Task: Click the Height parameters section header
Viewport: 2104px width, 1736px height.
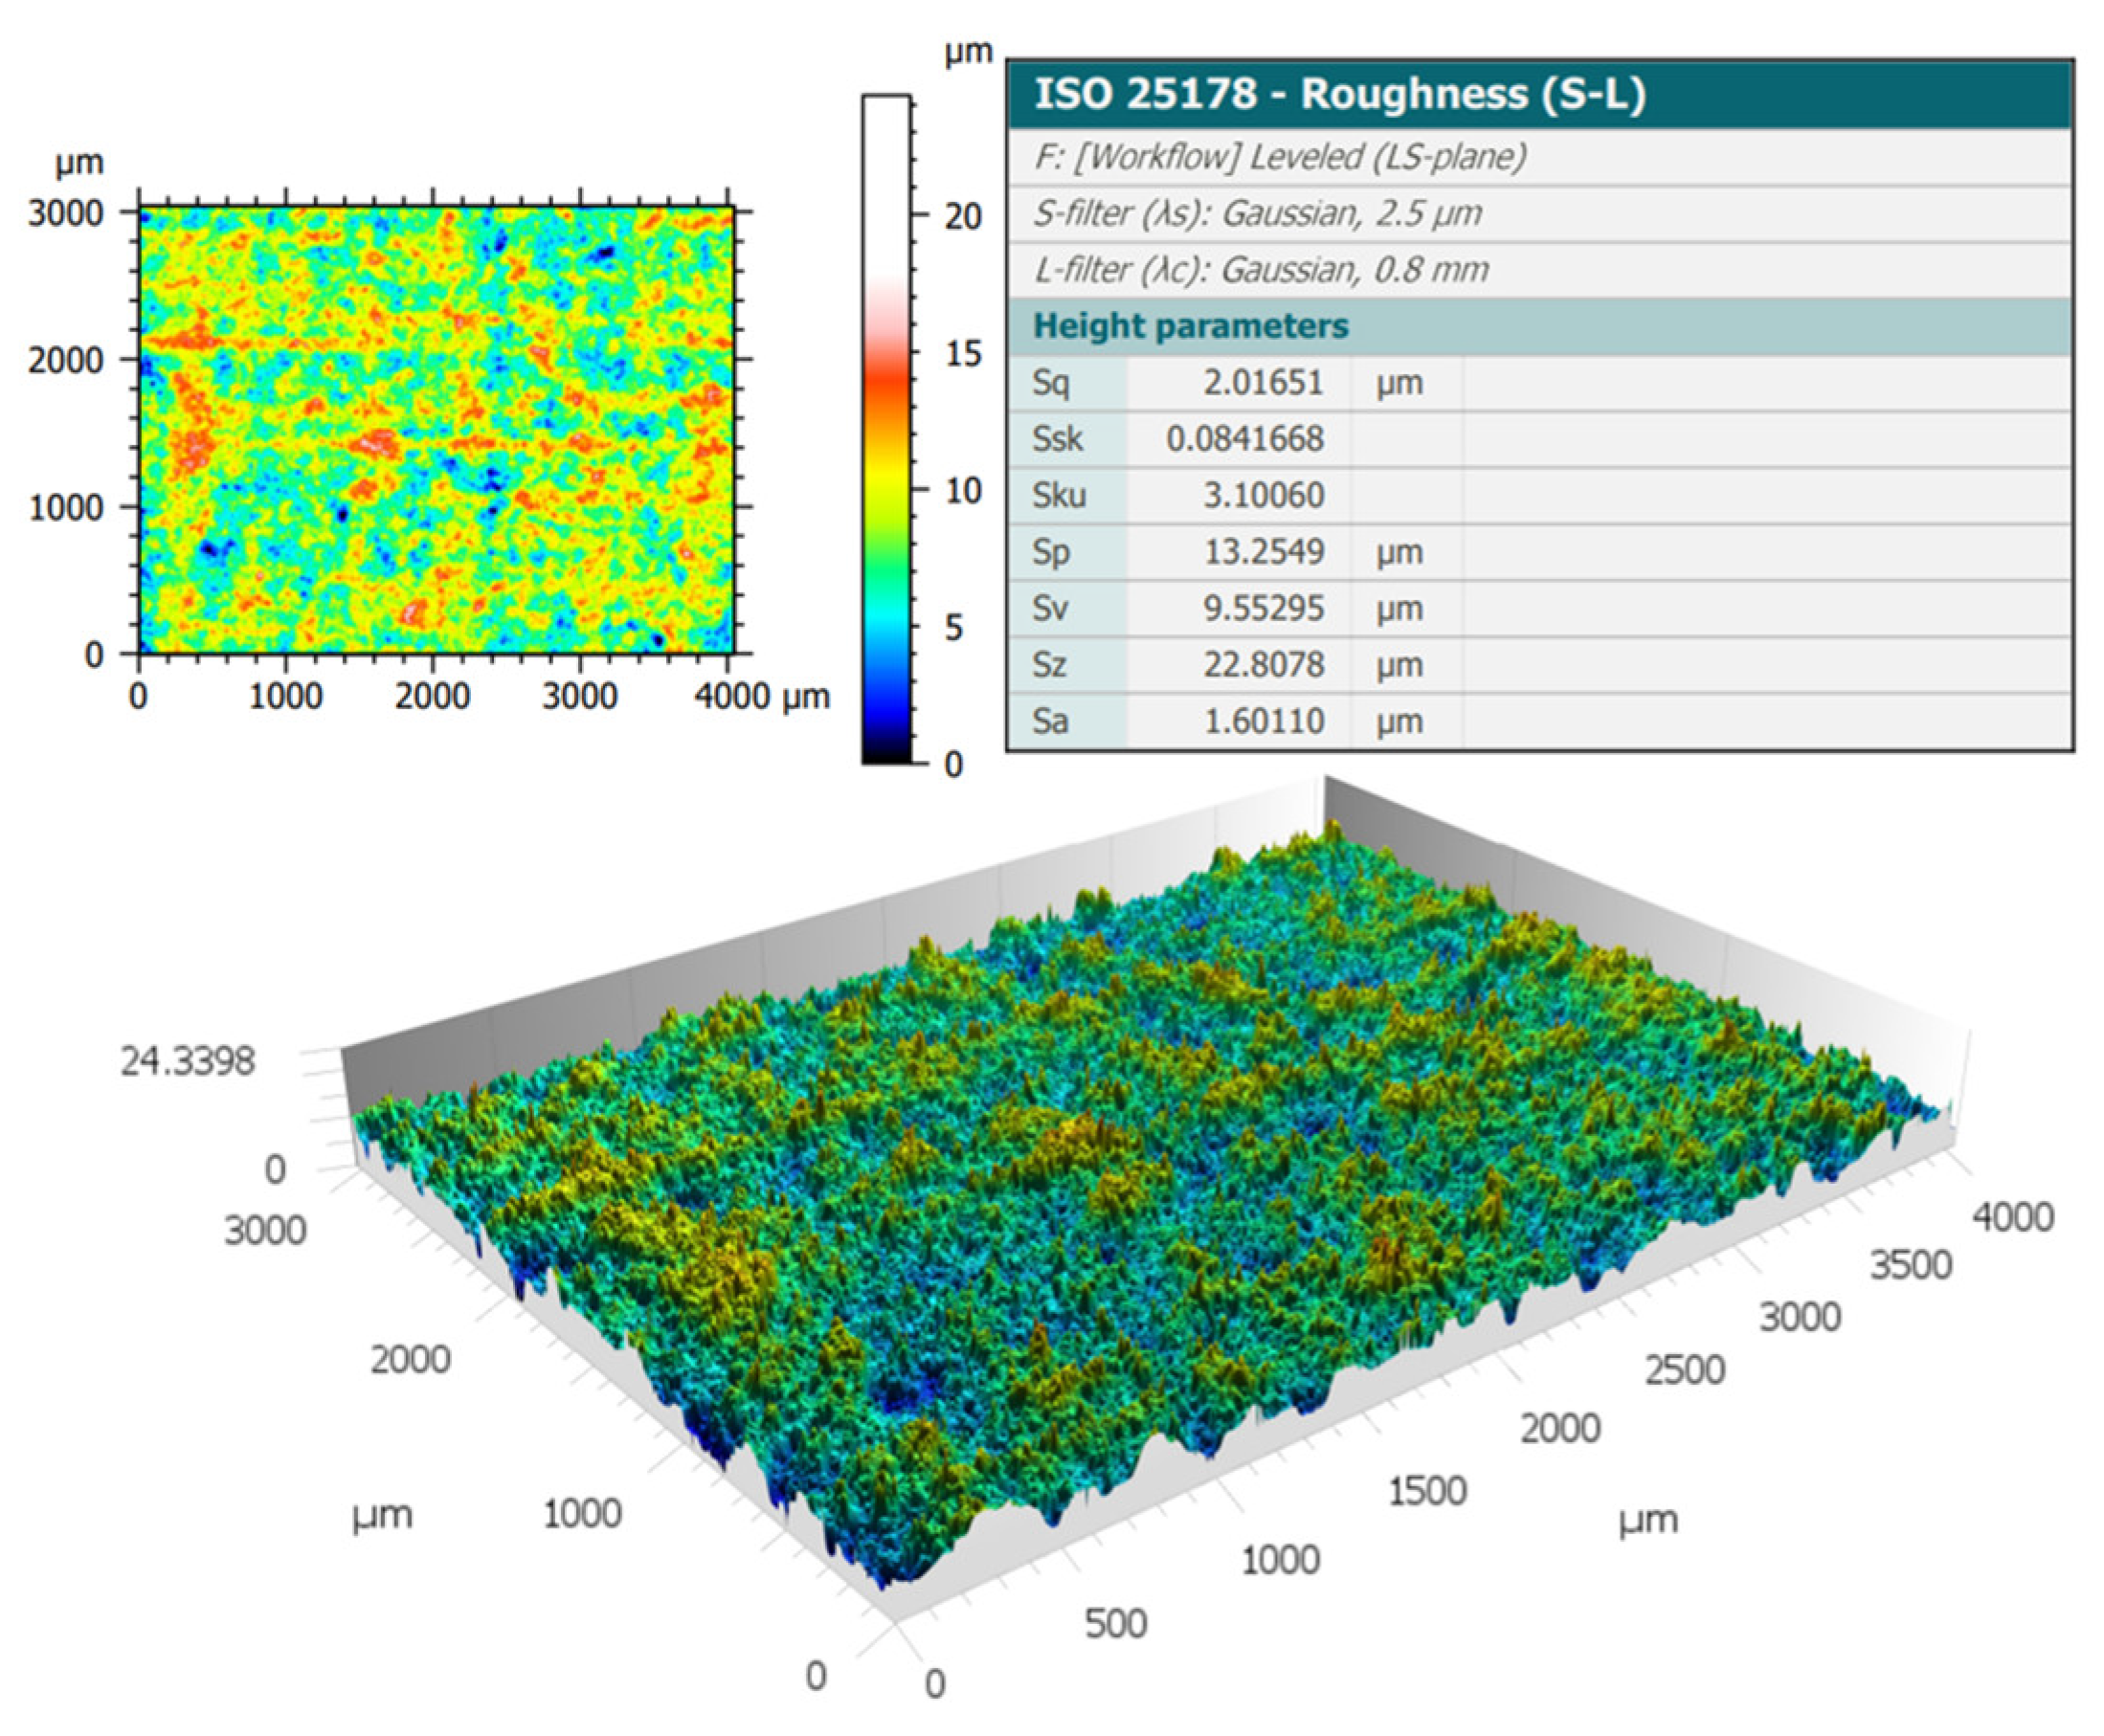Action: coord(1190,326)
